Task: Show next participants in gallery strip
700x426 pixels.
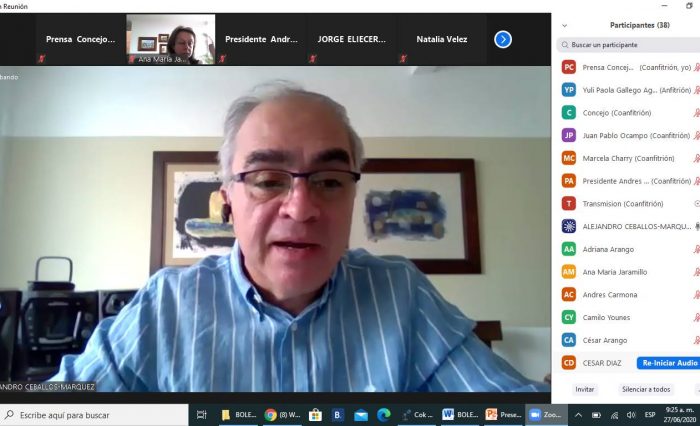Action: 503,39
